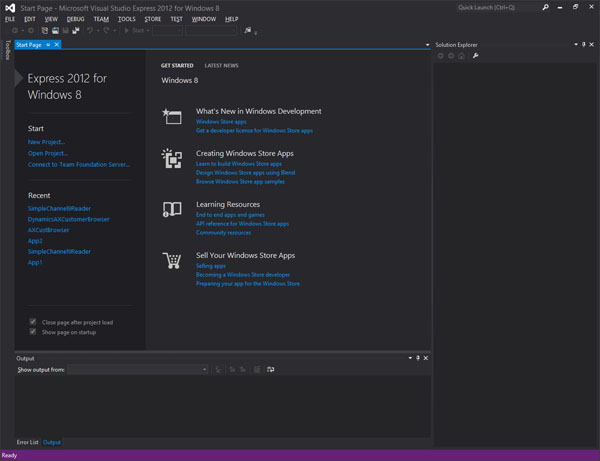
Task: Switch to the LATEST NEWS tab
Action: 221,66
